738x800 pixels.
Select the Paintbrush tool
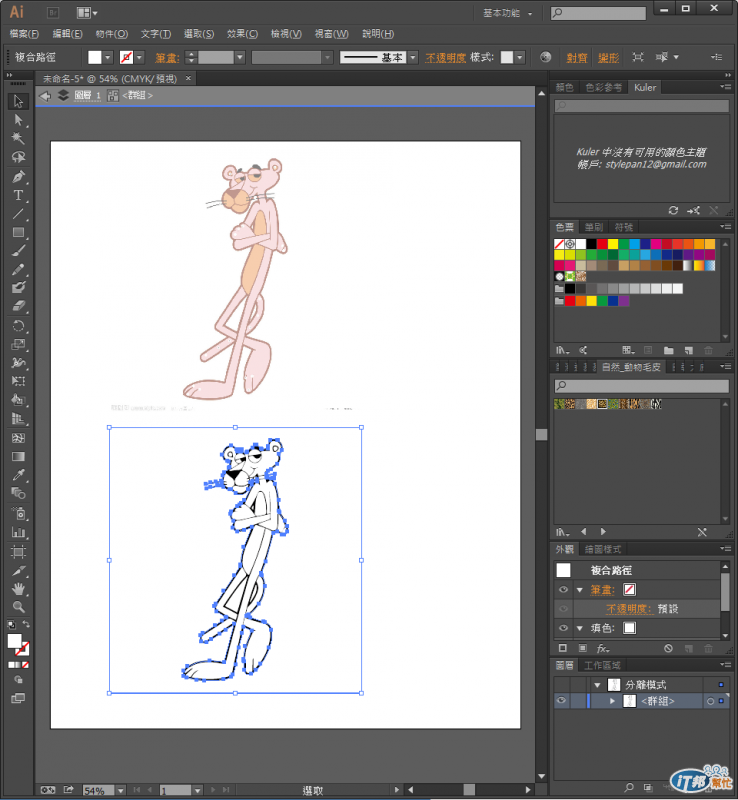click(18, 251)
